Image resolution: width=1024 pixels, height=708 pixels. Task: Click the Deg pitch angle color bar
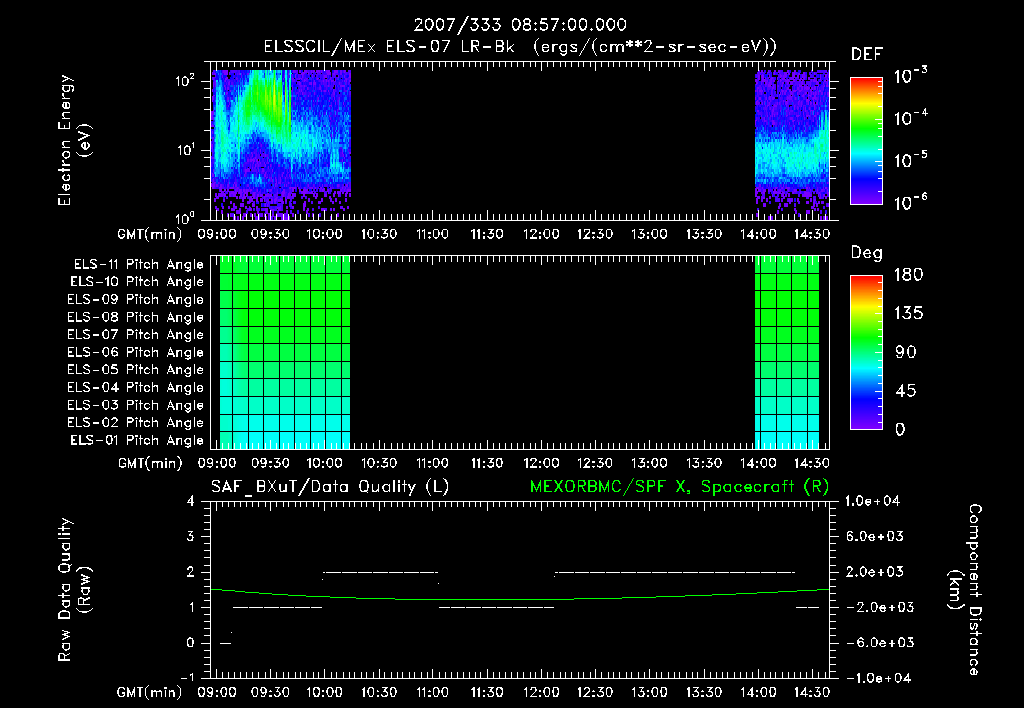(866, 353)
